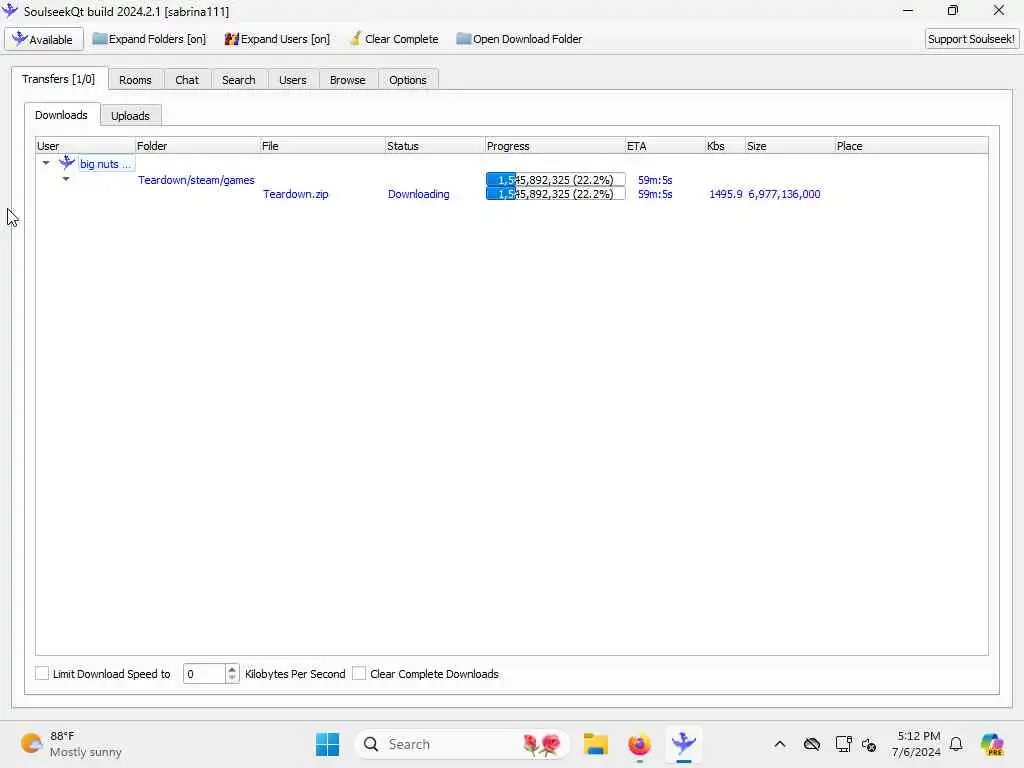
Task: Click the taskbar Search box
Action: [x=461, y=744]
